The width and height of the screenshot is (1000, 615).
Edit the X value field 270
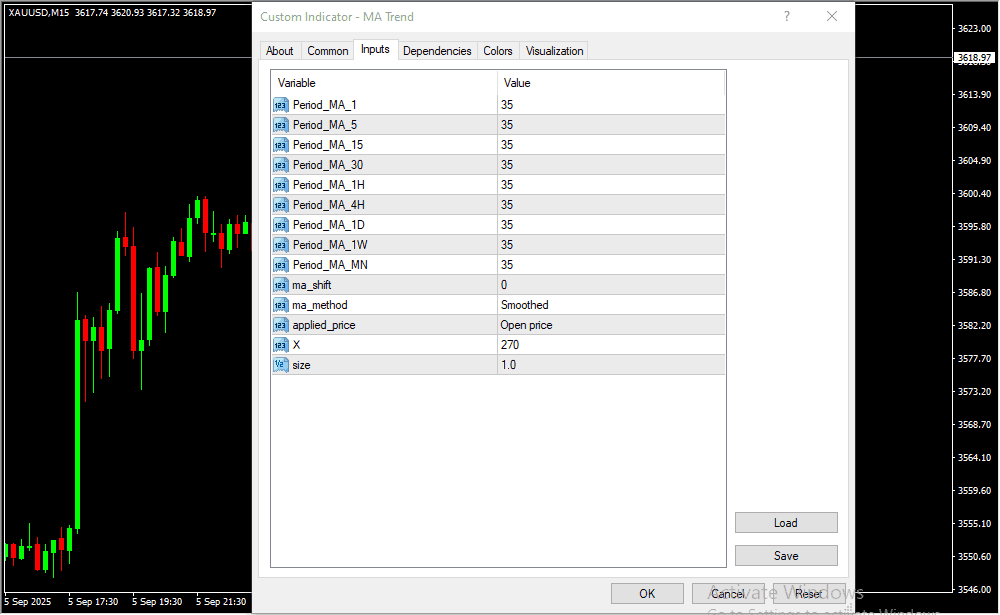click(611, 345)
